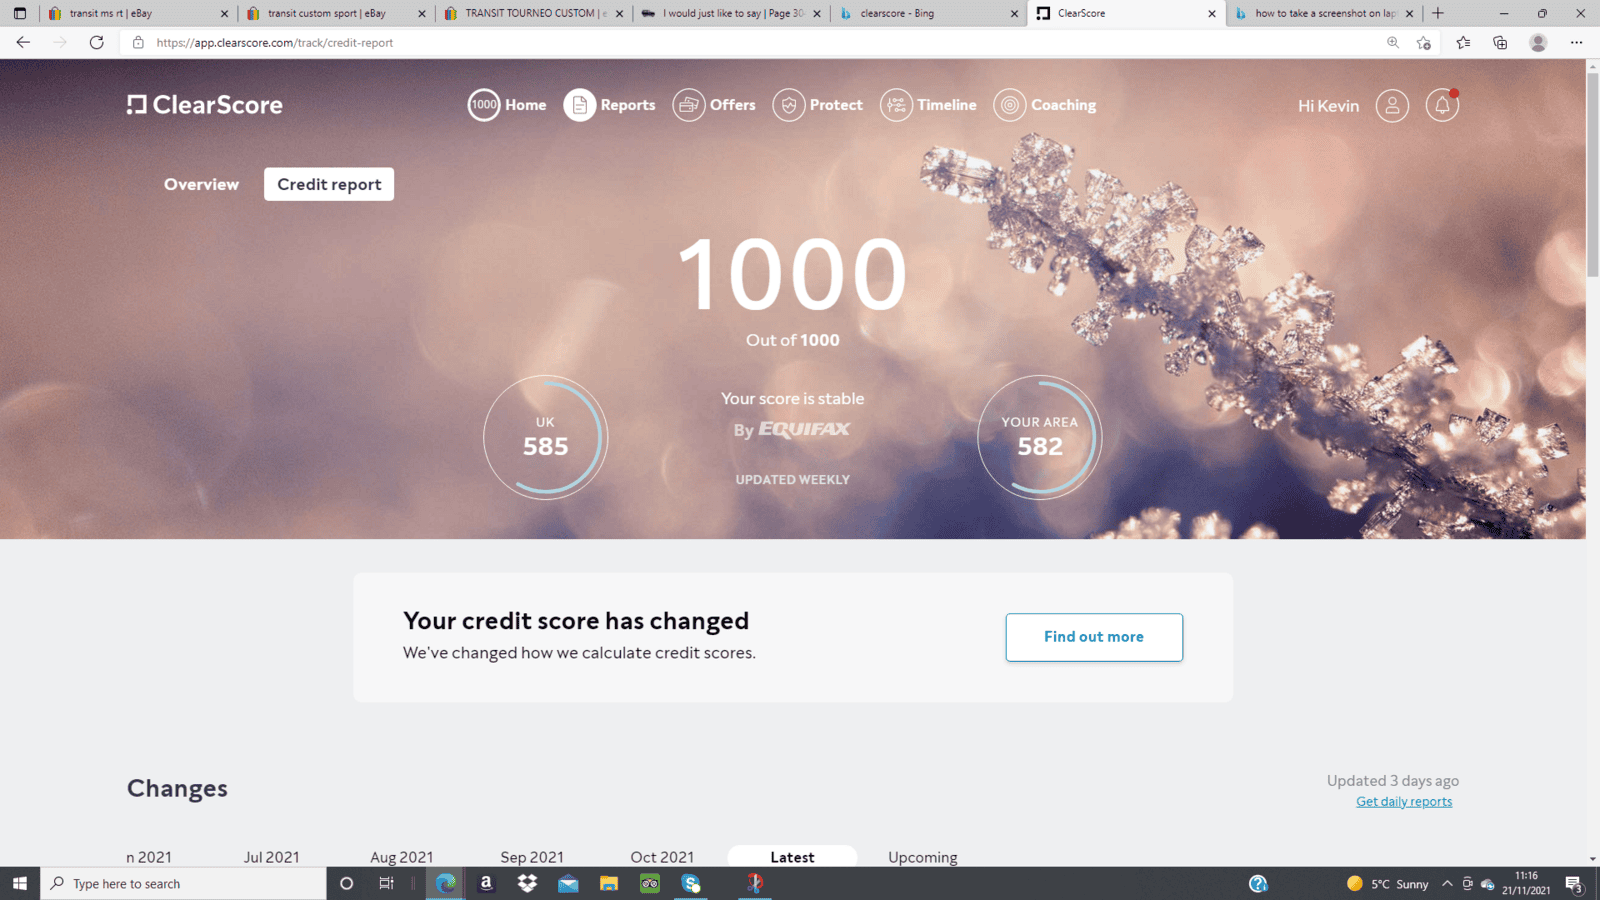The image size is (1600, 900).
Task: Select the Jul 2021 changes month
Action: click(x=272, y=857)
